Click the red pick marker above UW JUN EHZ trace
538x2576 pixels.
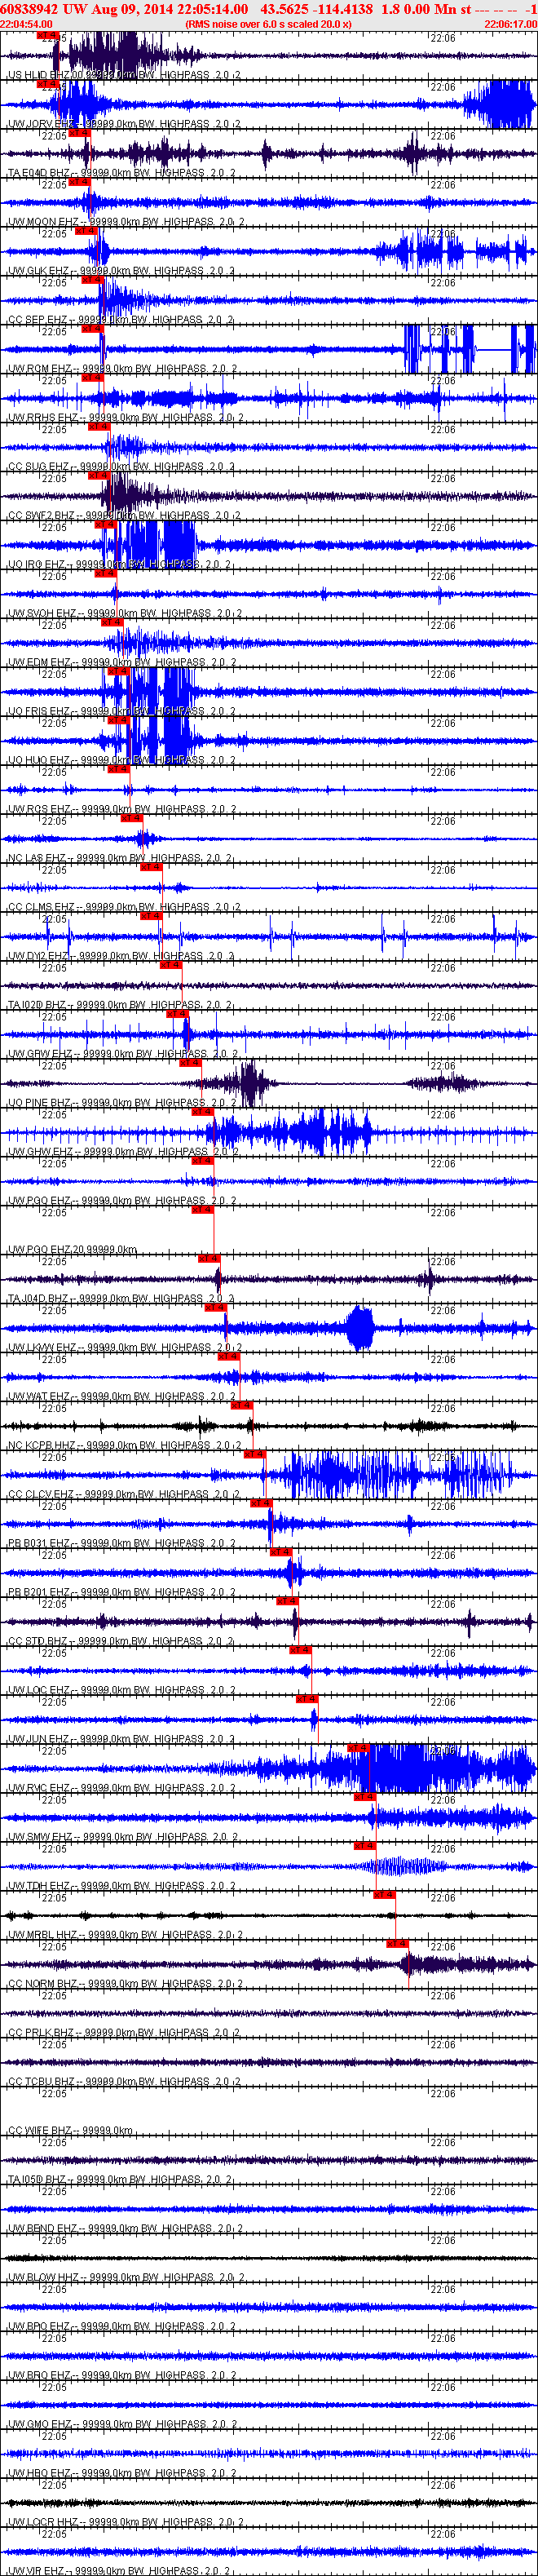pos(307,1698)
